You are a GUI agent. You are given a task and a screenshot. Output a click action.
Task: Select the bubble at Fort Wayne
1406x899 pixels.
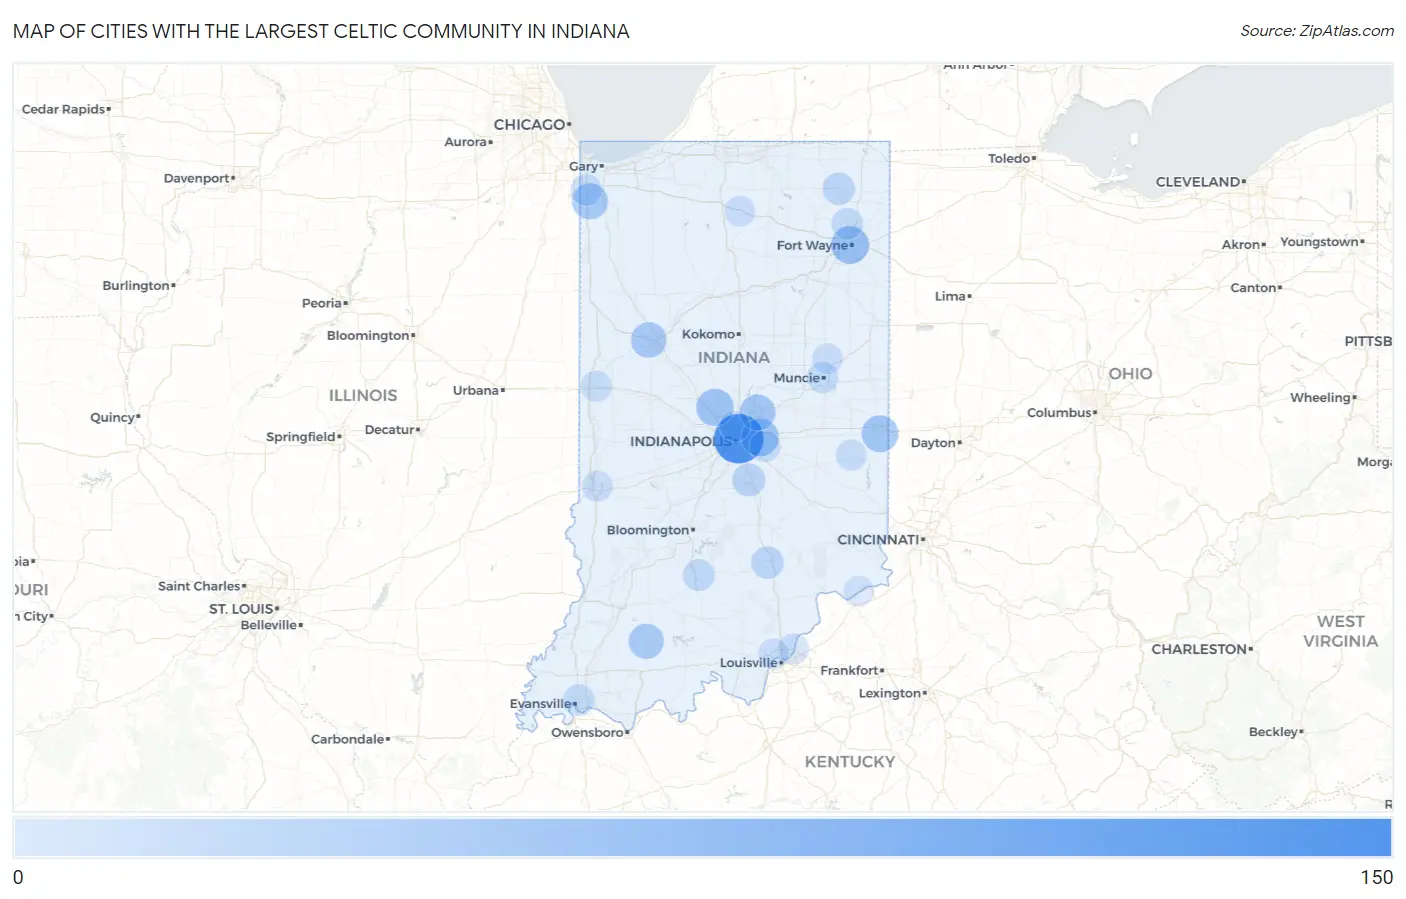850,245
